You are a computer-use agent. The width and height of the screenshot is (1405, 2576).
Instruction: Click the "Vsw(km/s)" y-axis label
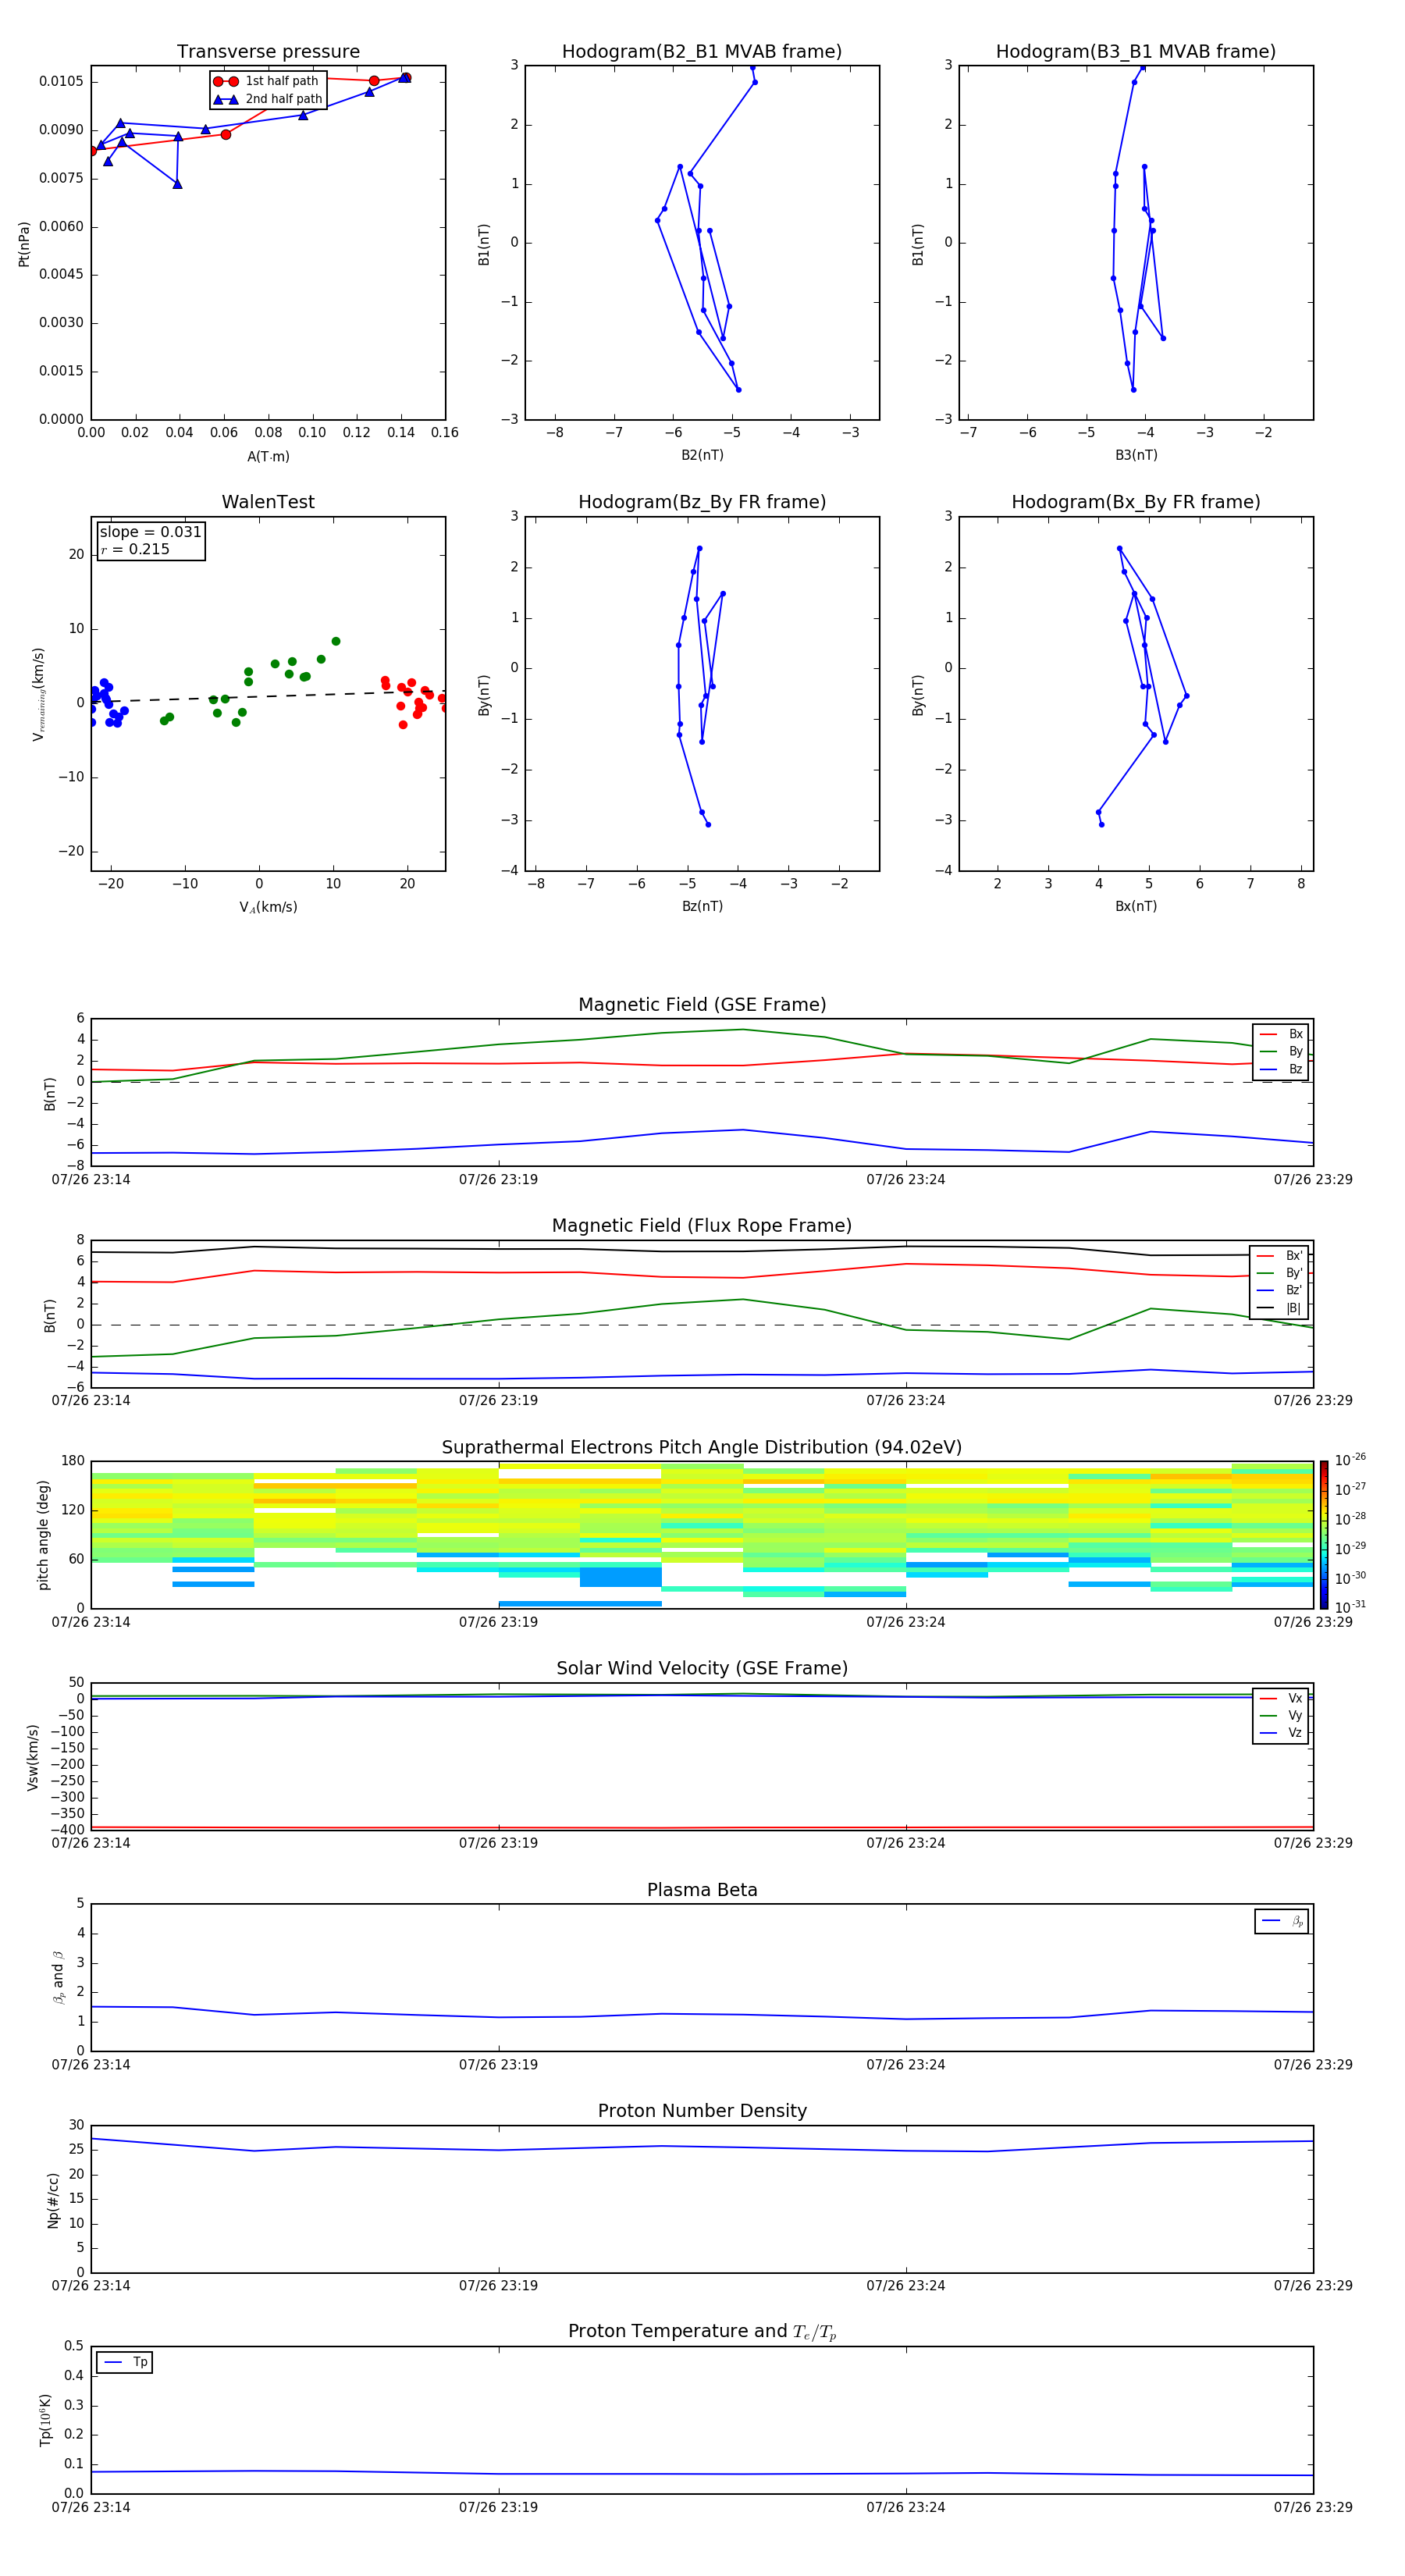[x=33, y=1757]
